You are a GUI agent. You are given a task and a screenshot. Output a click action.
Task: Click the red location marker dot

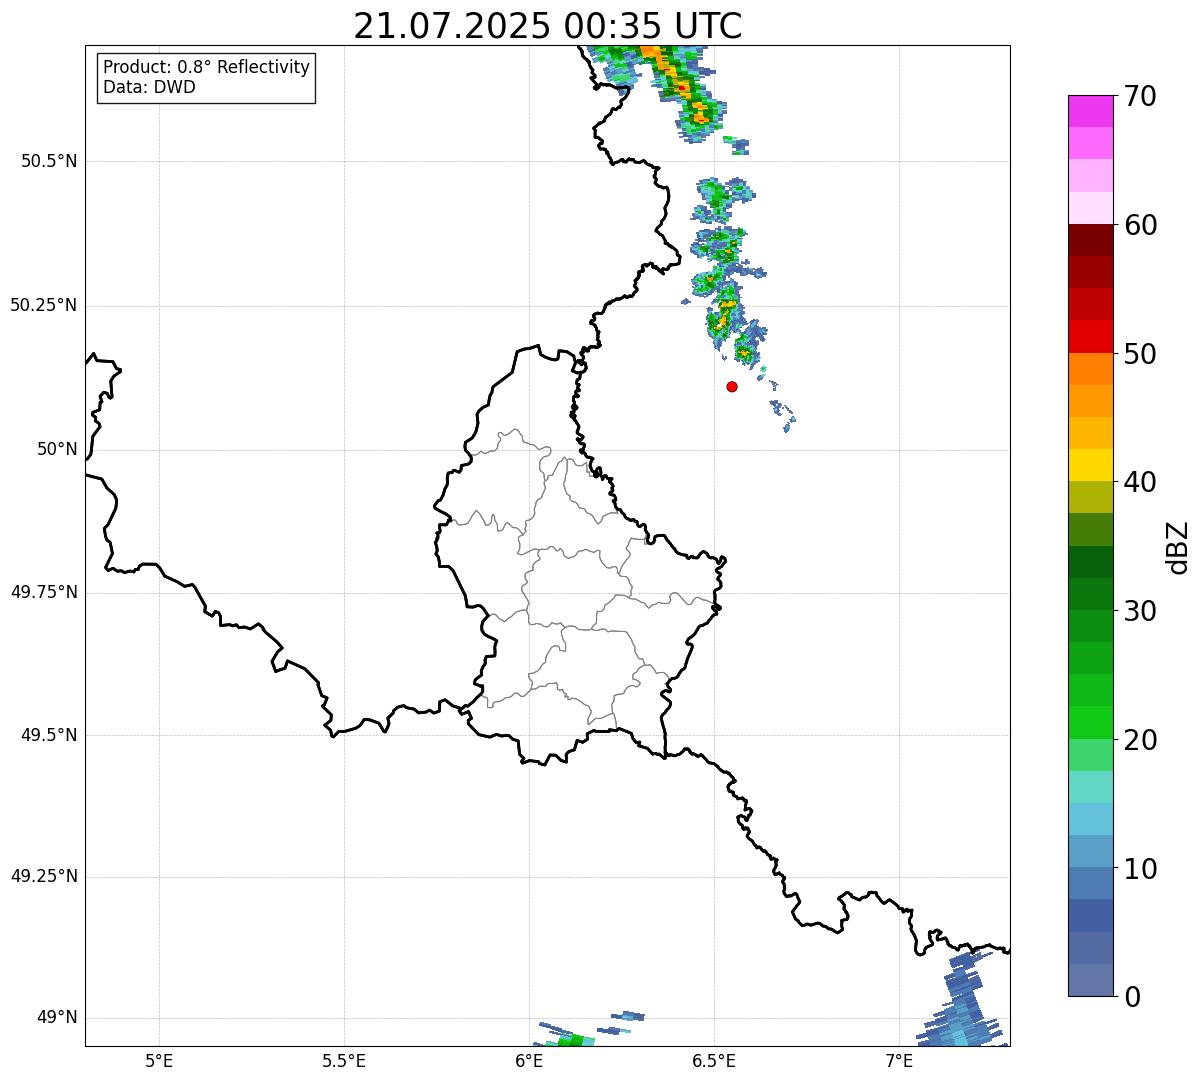(732, 386)
